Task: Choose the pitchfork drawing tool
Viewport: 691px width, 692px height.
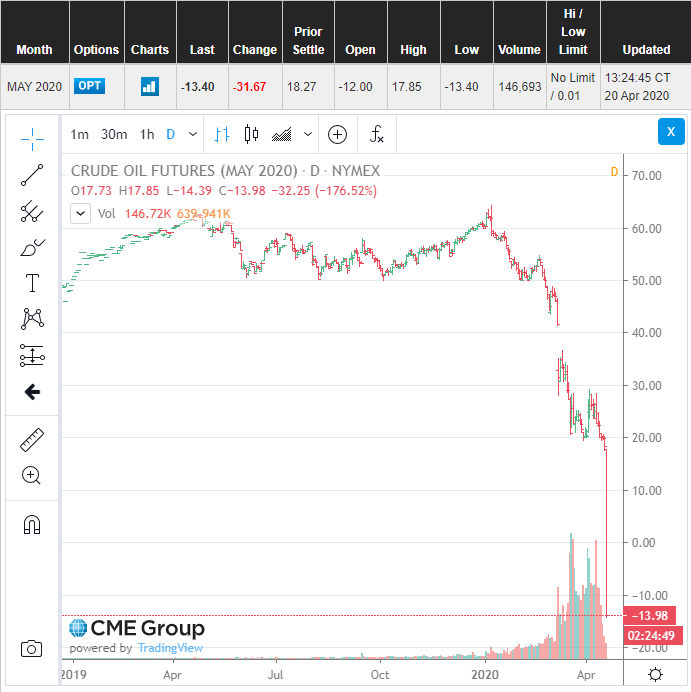Action: [32, 211]
